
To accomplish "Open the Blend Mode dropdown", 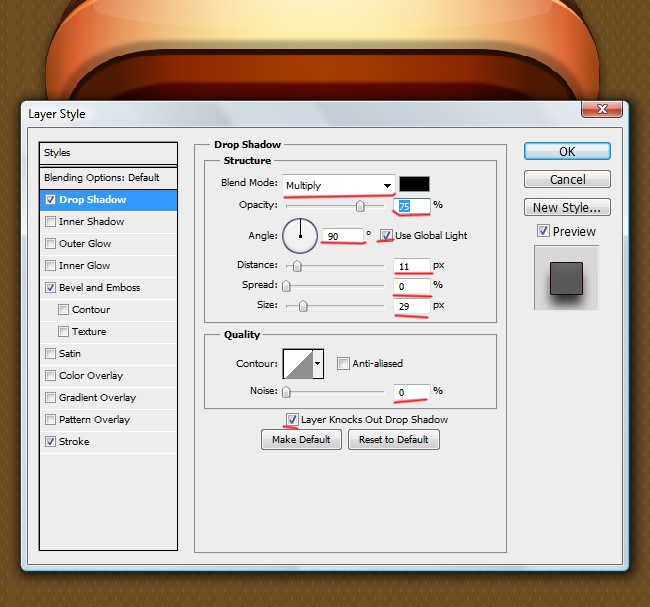I will pos(338,185).
